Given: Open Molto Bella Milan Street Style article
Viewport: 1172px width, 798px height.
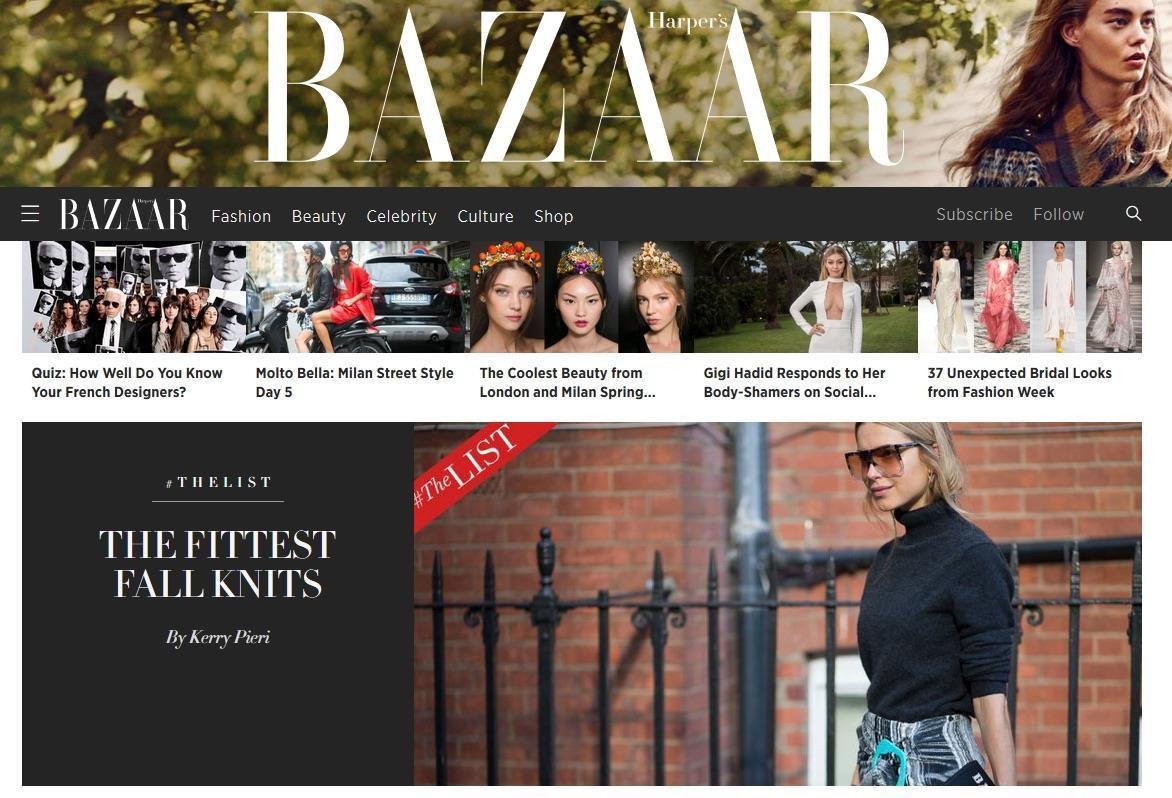Looking at the screenshot, I should tap(354, 383).
